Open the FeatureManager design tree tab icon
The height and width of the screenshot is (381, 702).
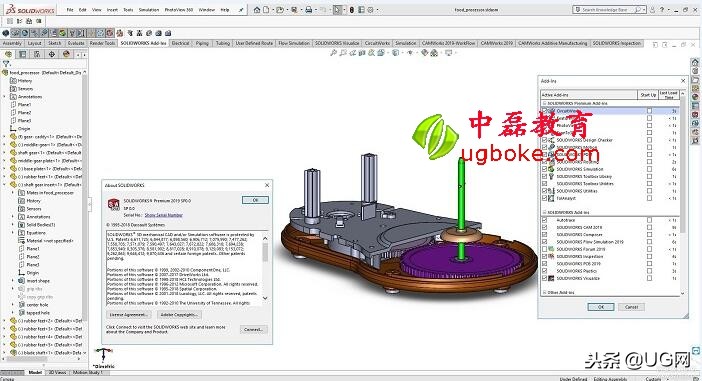tap(8, 54)
